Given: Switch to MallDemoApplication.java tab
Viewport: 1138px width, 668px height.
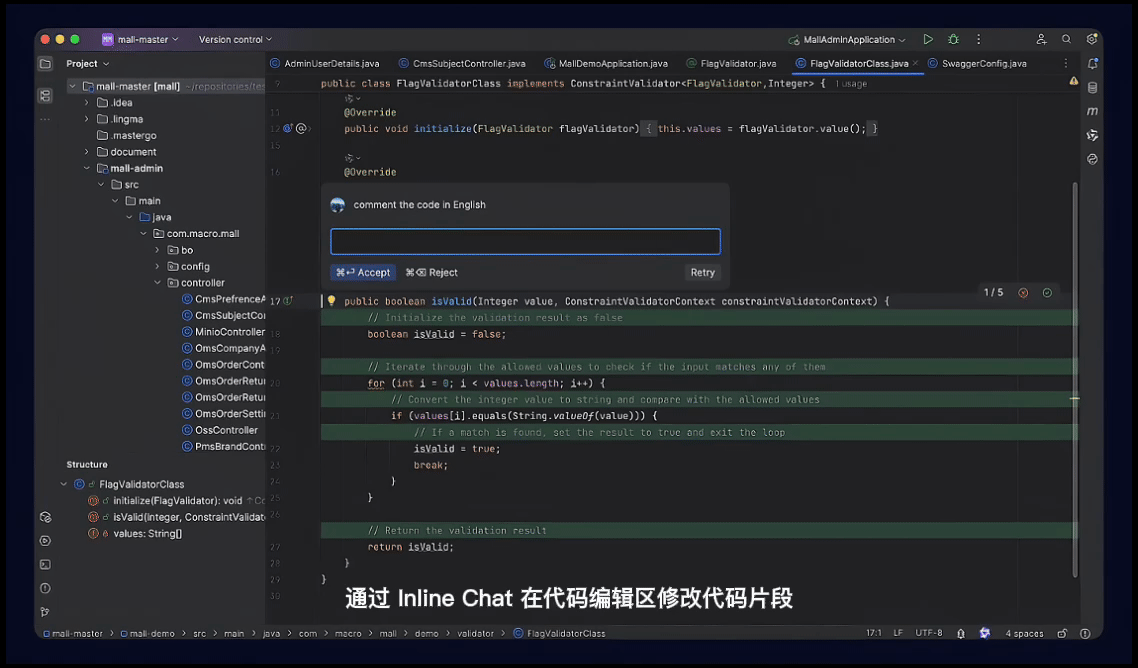Looking at the screenshot, I should [606, 64].
